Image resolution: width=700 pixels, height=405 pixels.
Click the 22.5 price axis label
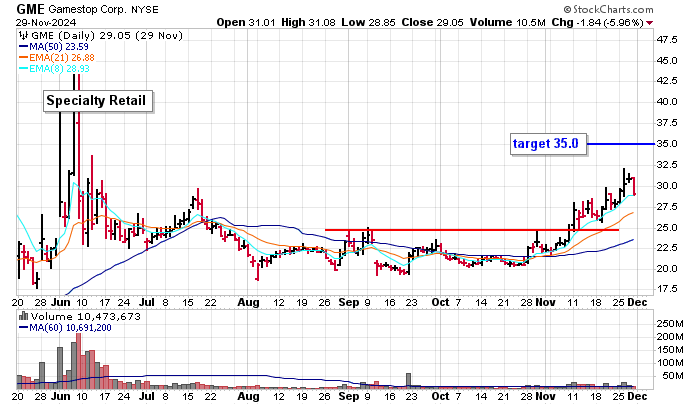tap(667, 248)
